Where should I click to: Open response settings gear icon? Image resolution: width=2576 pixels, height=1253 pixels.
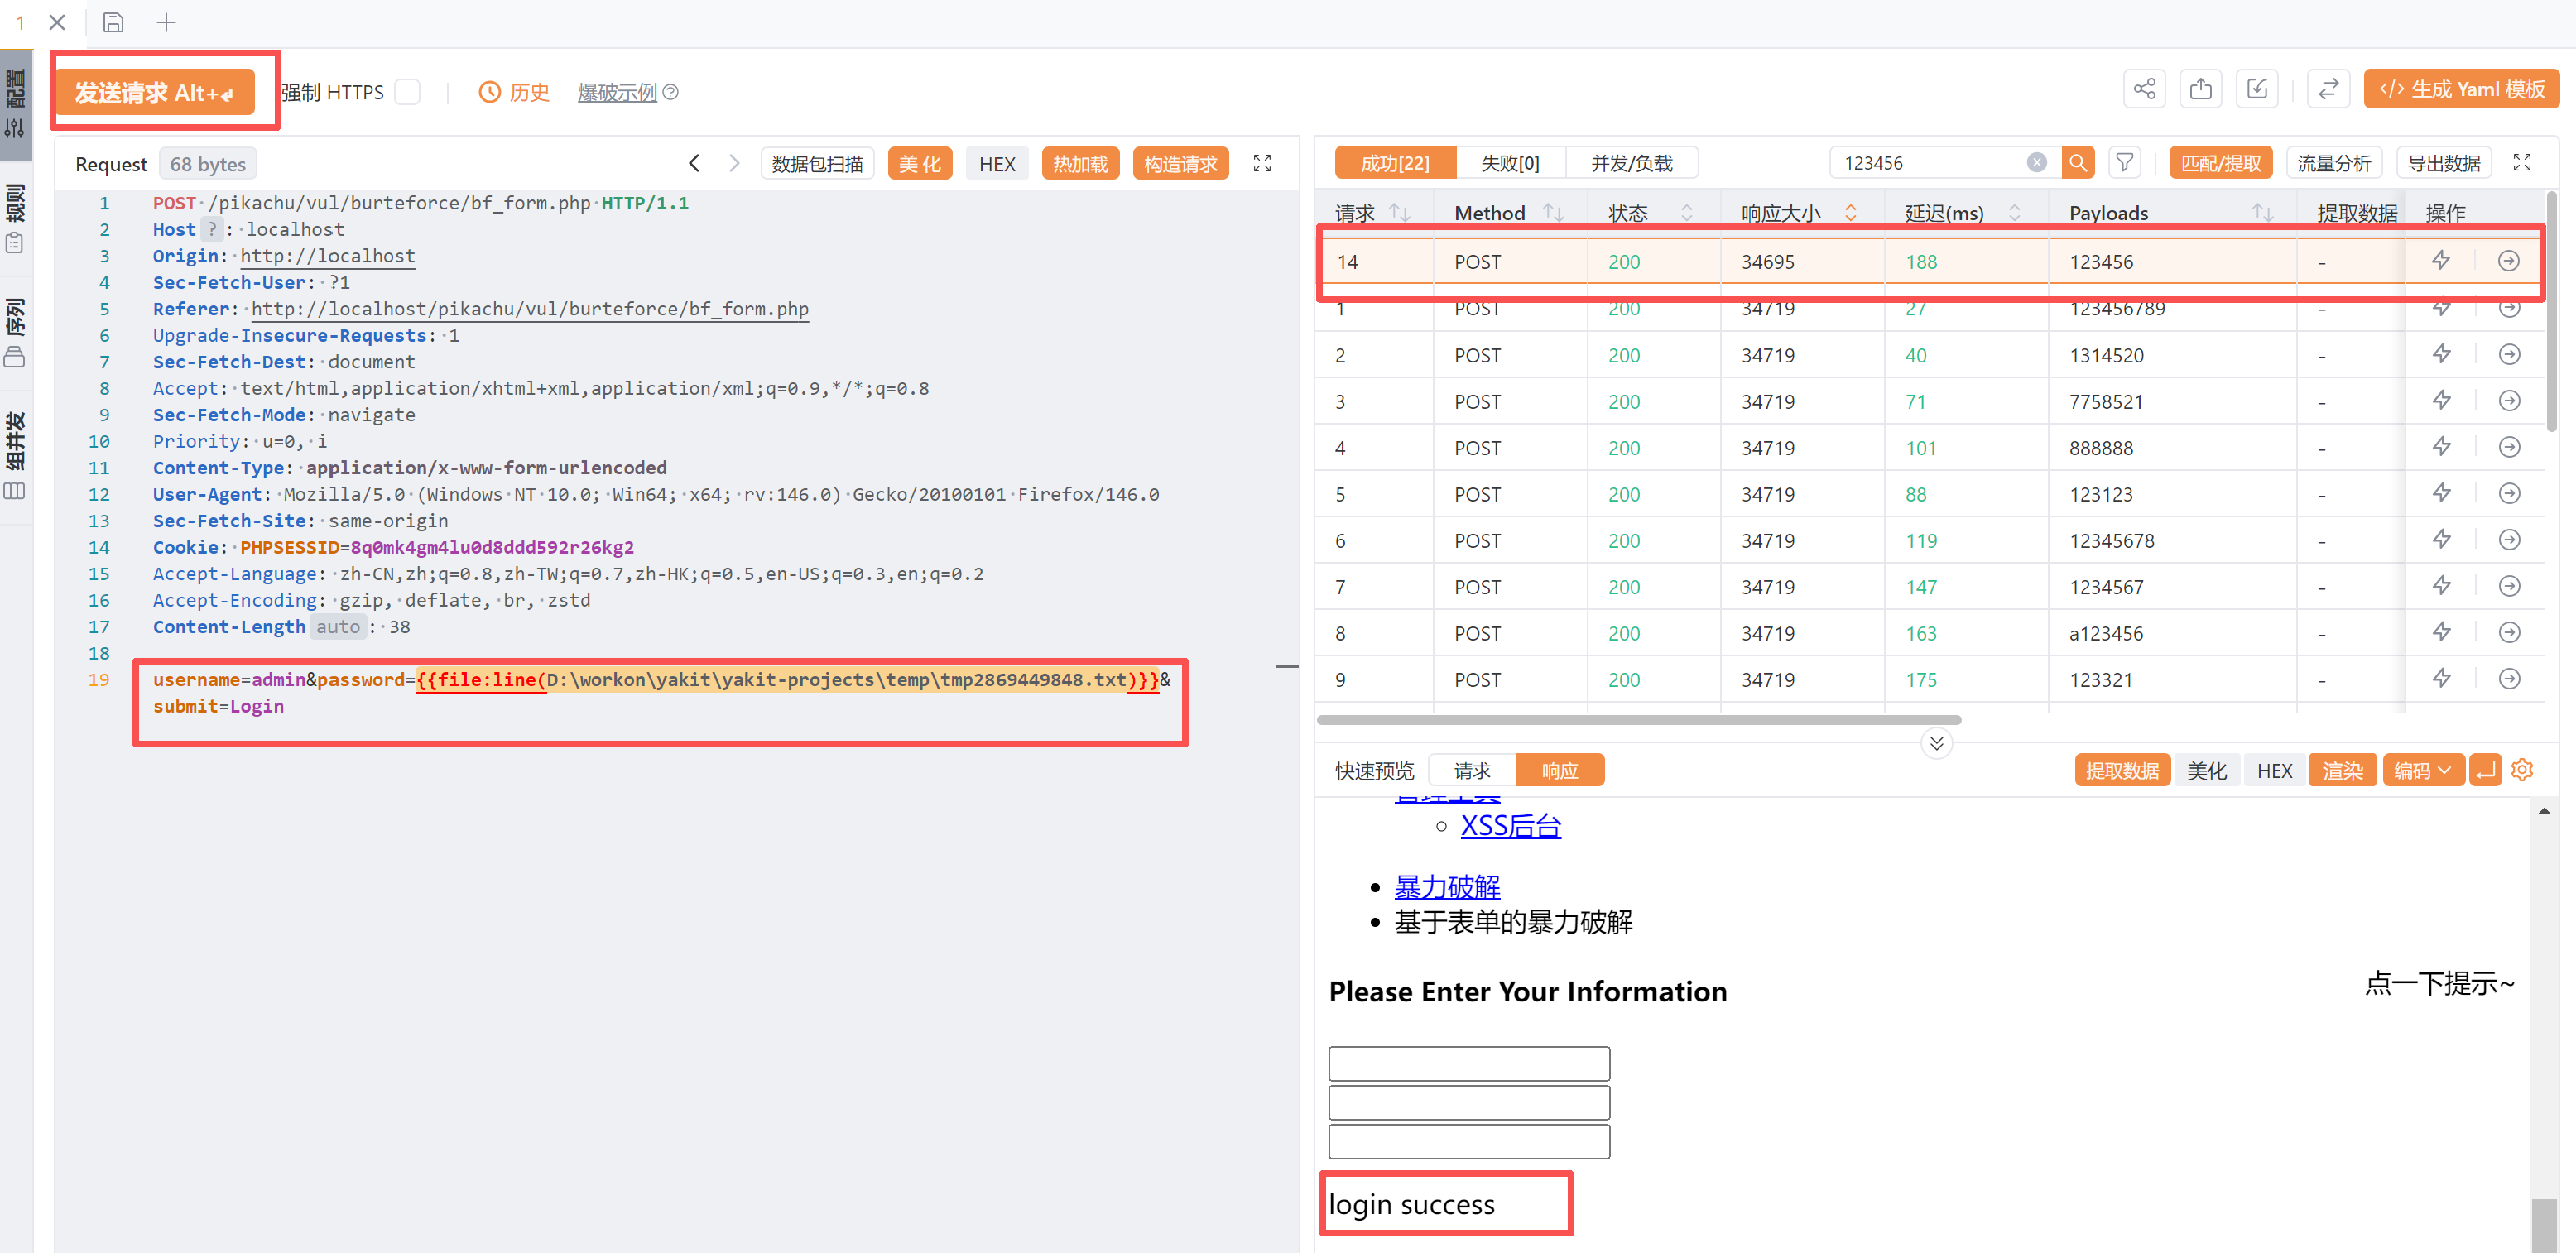pos(2522,770)
